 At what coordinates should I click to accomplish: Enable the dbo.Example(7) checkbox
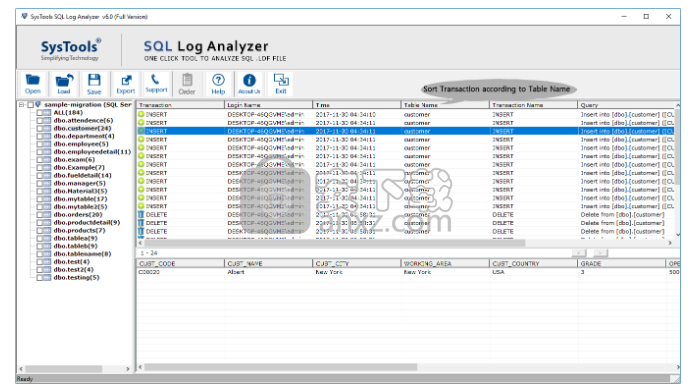[x=40, y=168]
